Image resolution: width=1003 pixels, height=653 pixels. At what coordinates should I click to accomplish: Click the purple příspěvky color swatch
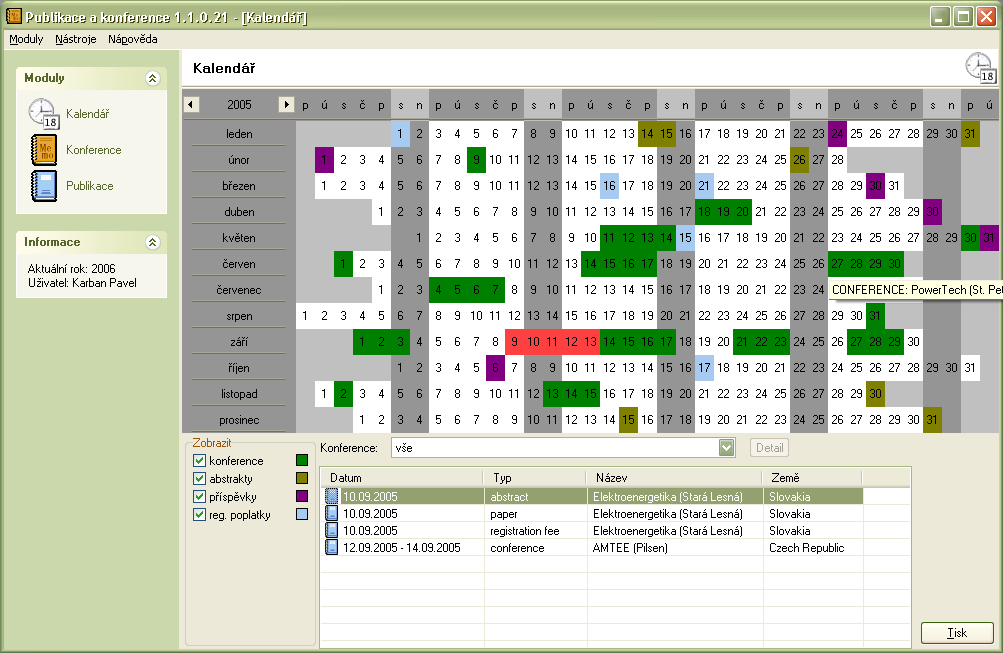tap(302, 496)
